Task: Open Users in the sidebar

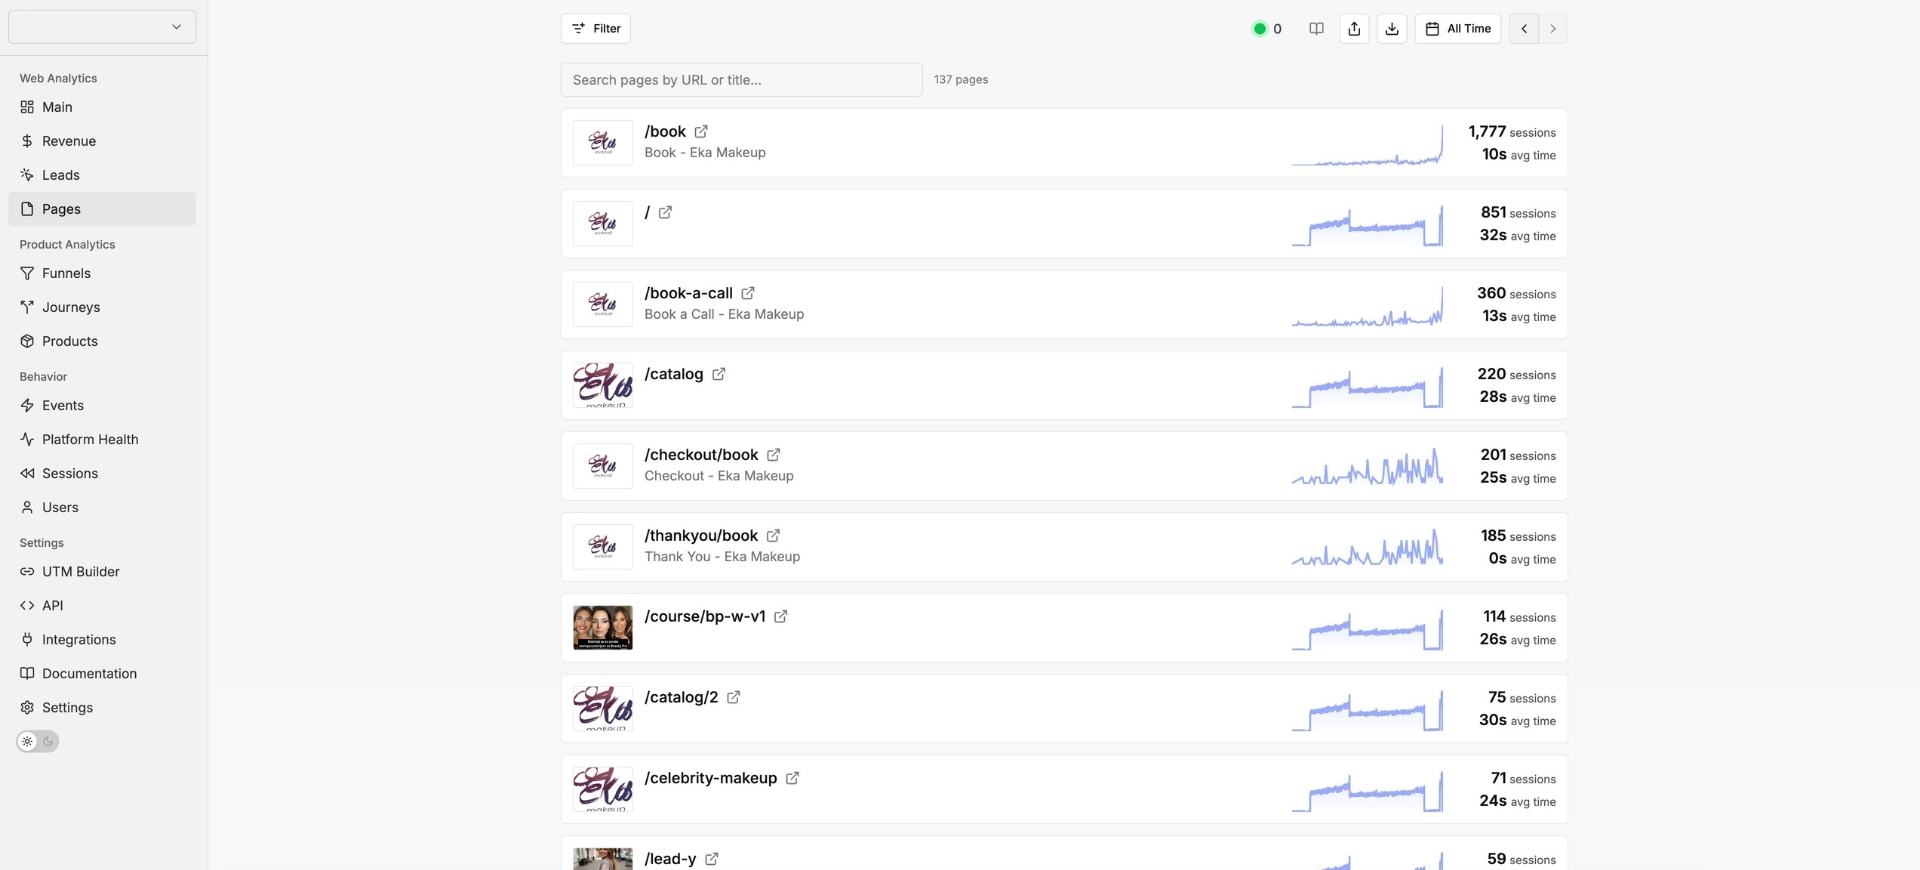Action: coord(102,508)
